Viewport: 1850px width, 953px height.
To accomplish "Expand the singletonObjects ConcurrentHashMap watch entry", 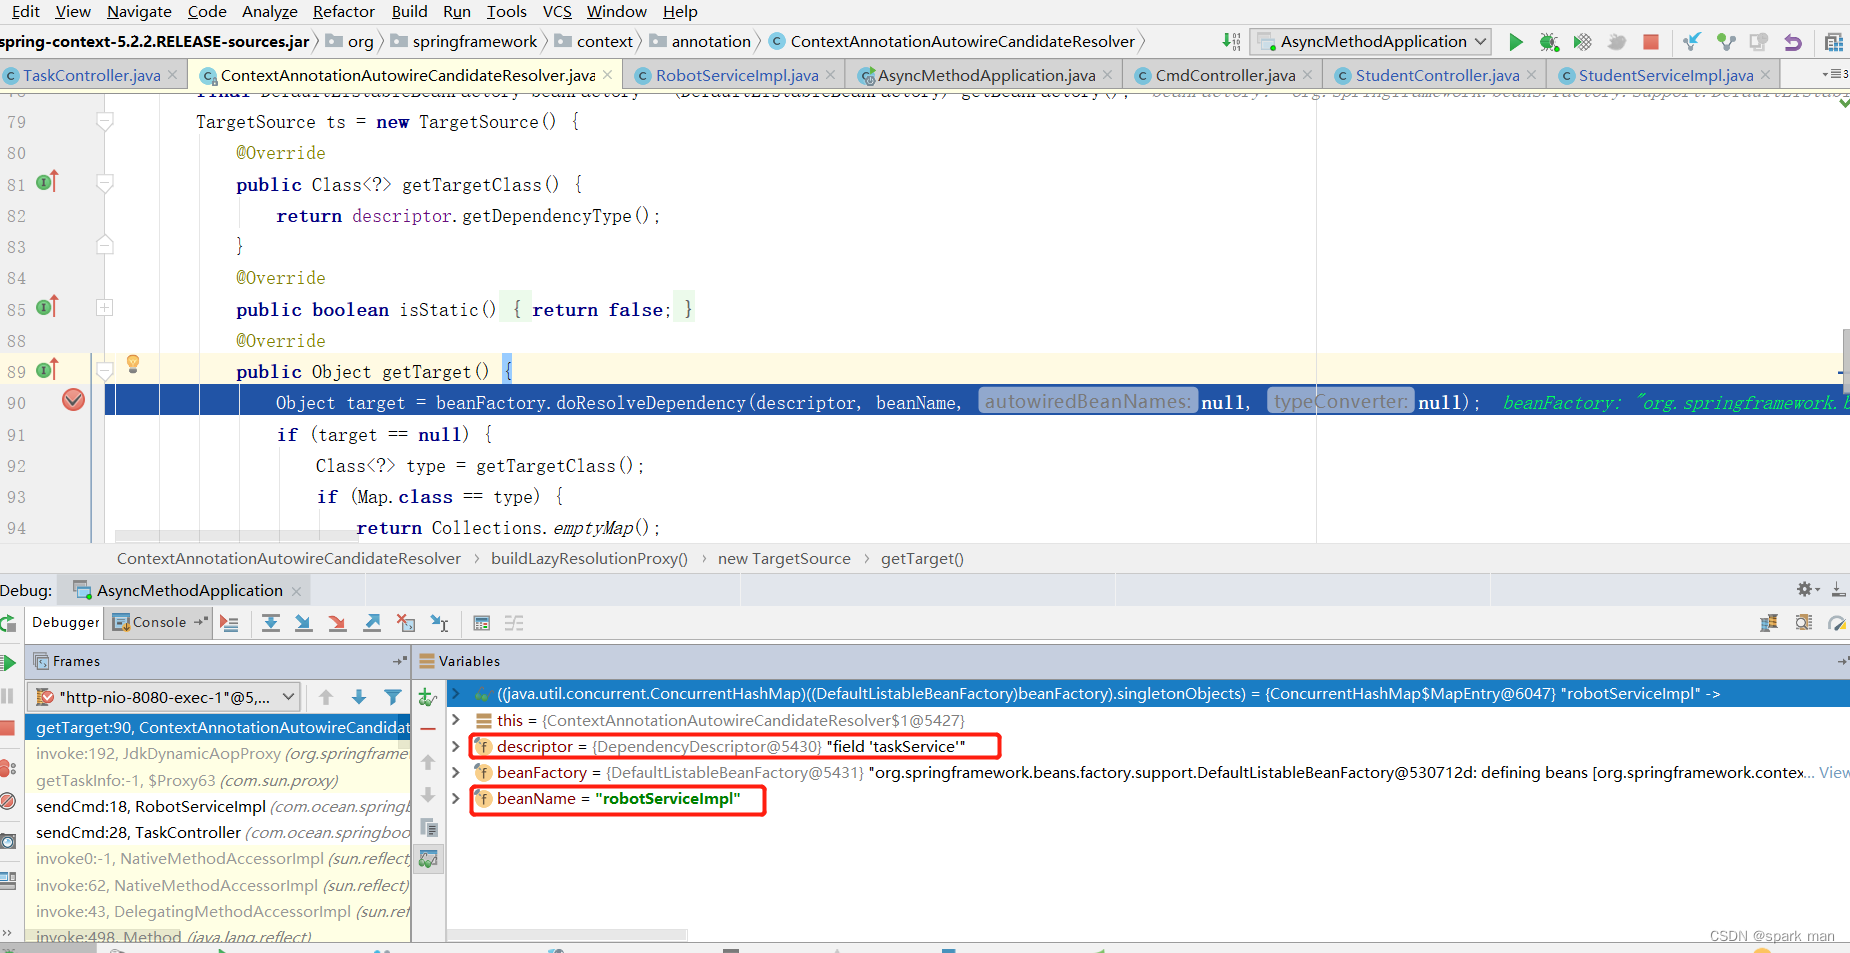I will [455, 693].
